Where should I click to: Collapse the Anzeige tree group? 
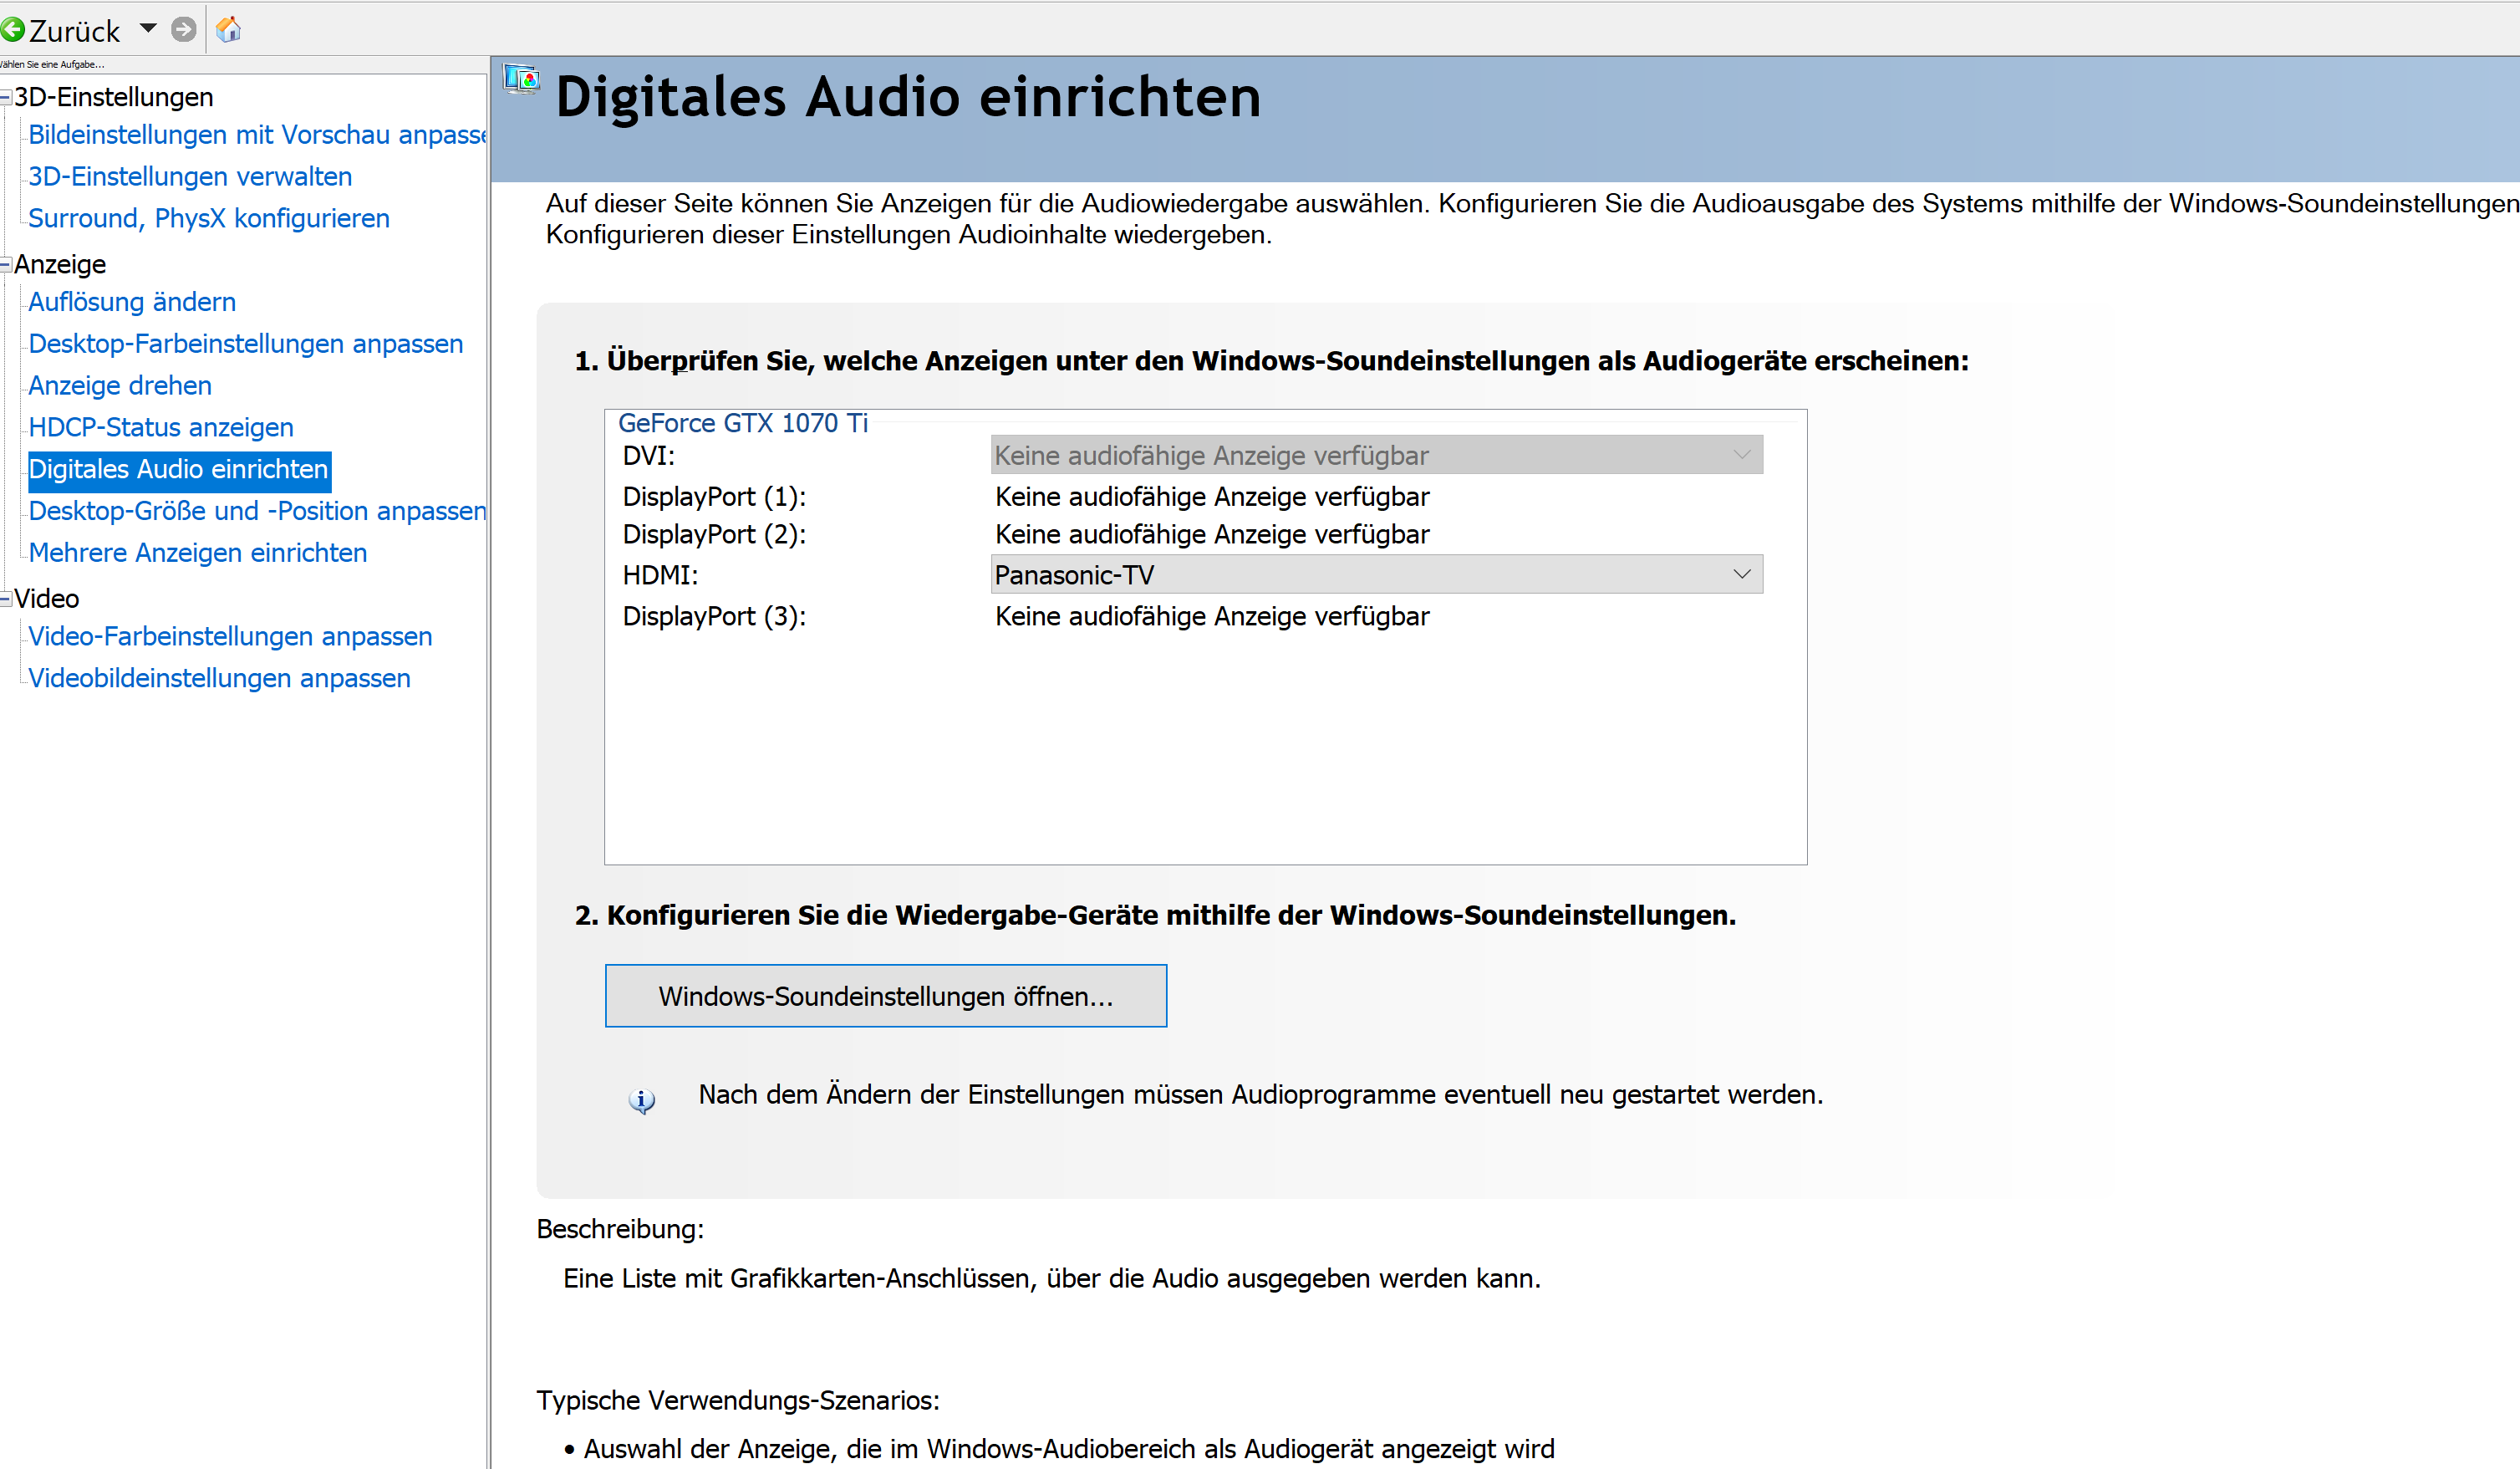pos(6,265)
